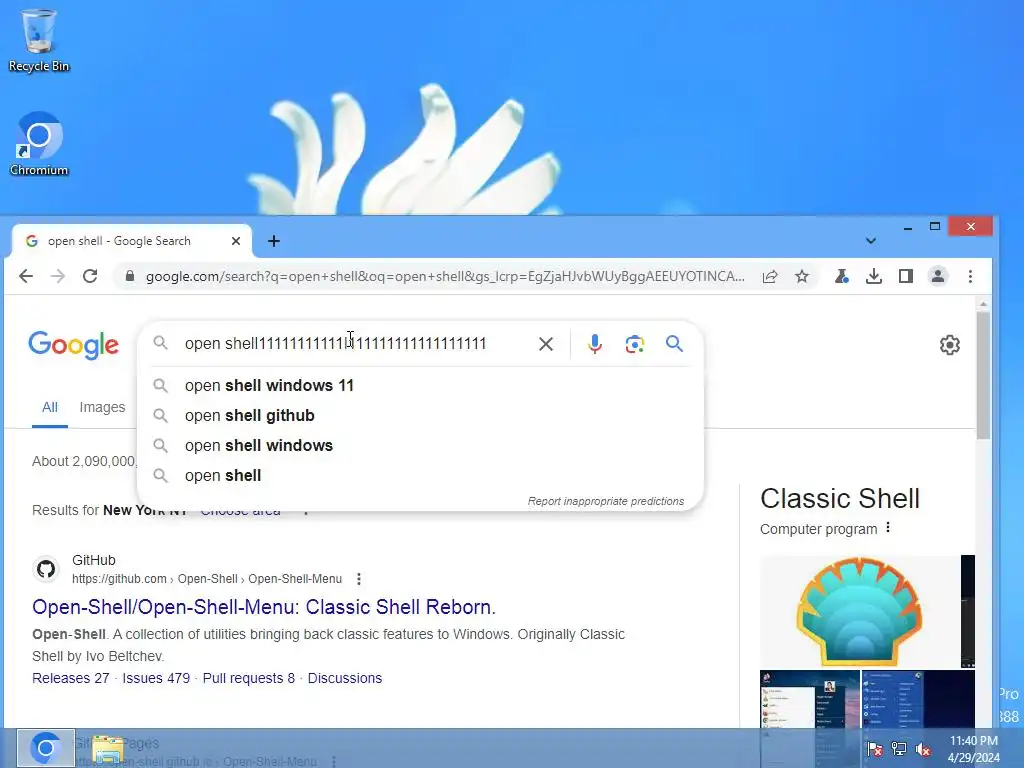
Task: Click the Classic Shell panel heading
Action: click(x=840, y=498)
